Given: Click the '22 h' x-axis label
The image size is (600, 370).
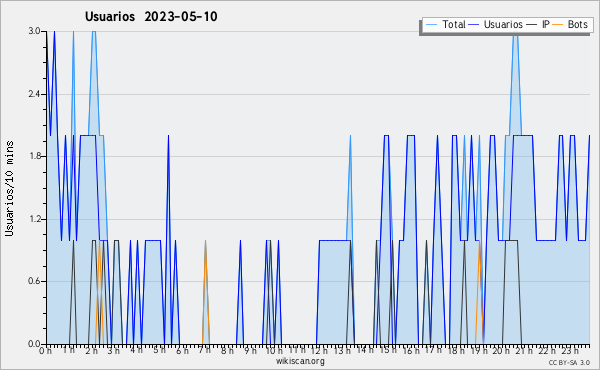Looking at the screenshot, I should pyautogui.click(x=547, y=350).
